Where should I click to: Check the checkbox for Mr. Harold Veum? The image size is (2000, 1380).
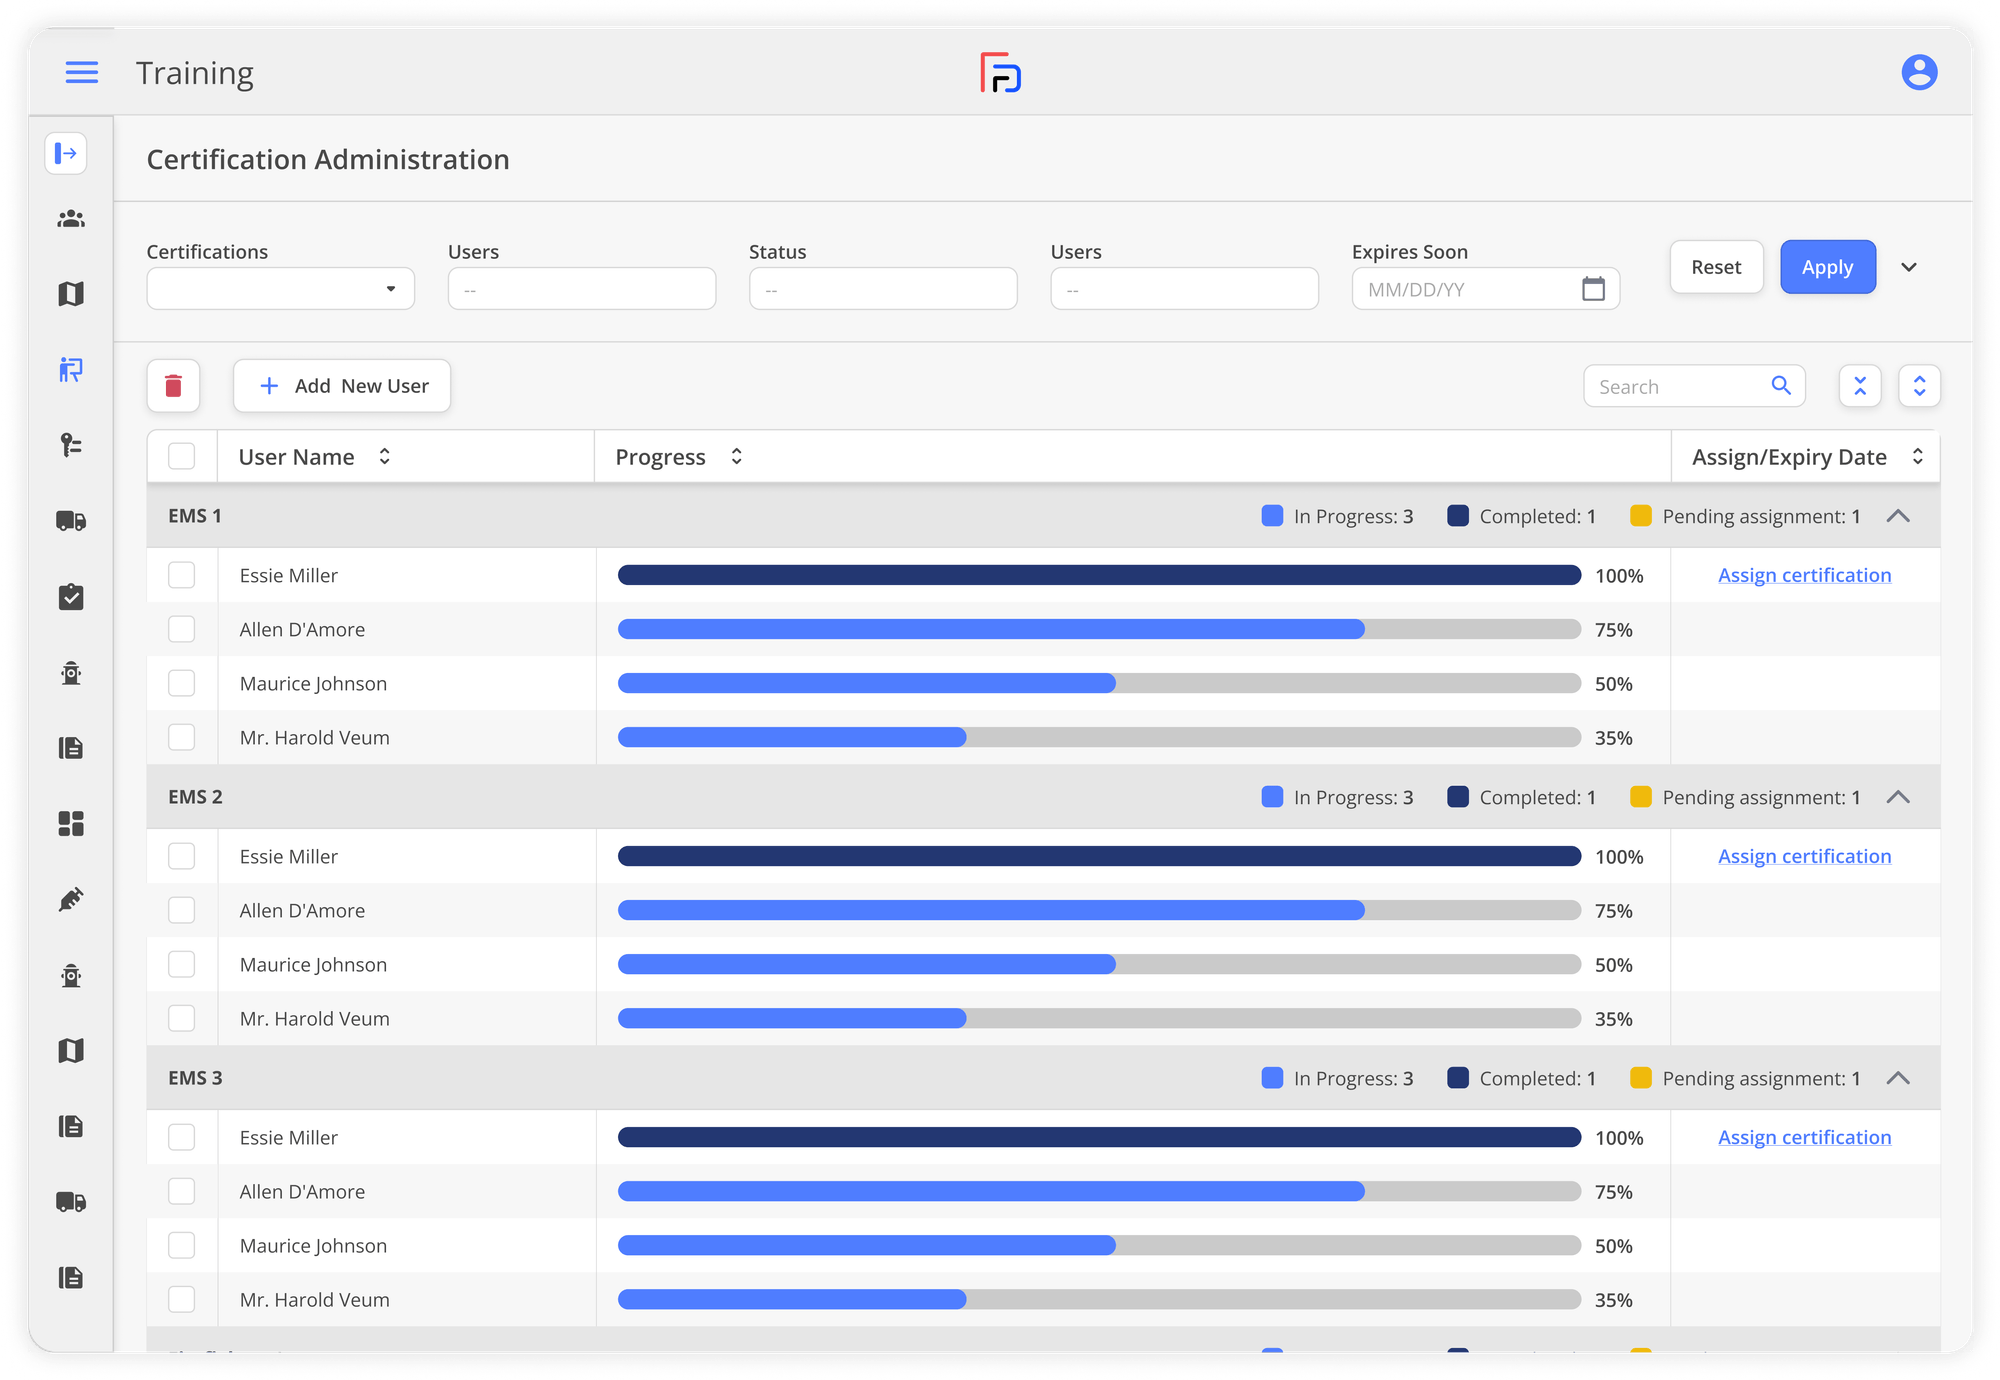182,737
